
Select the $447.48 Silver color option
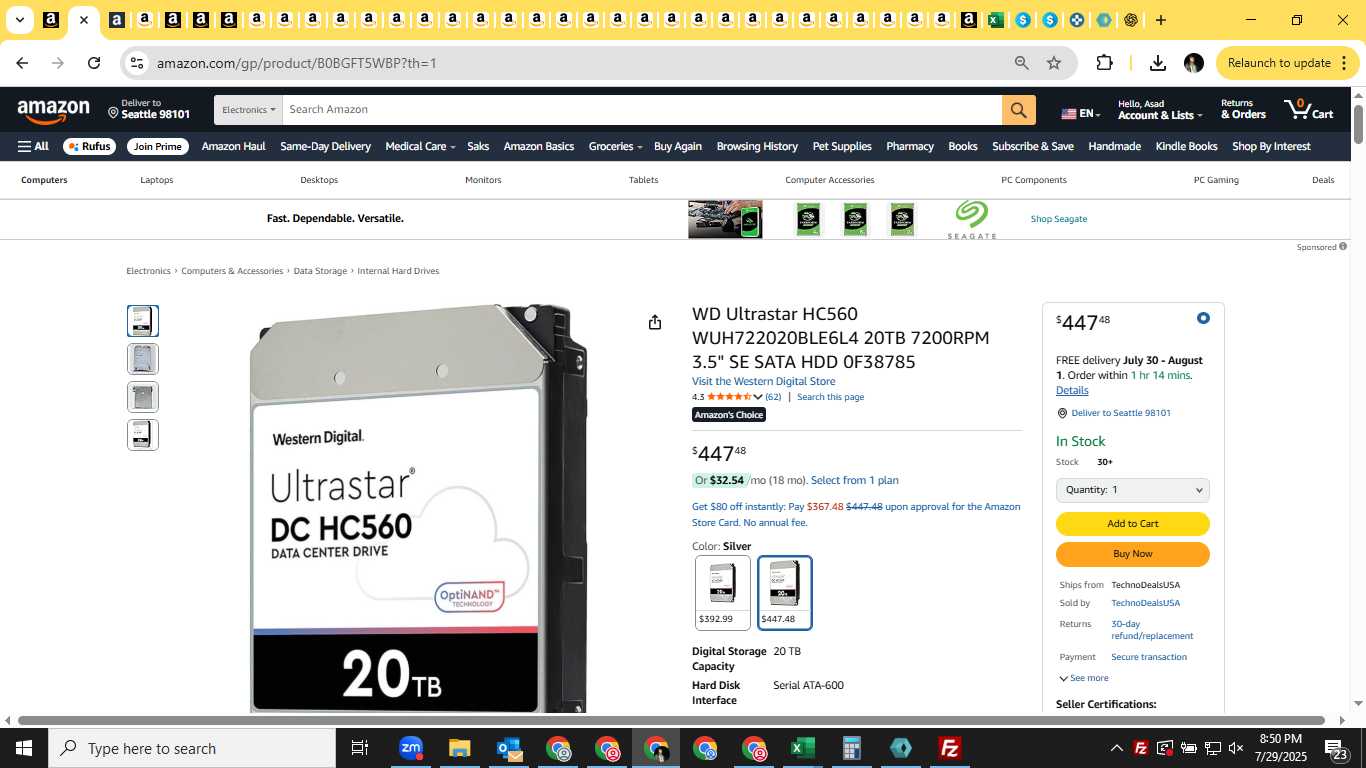click(785, 593)
